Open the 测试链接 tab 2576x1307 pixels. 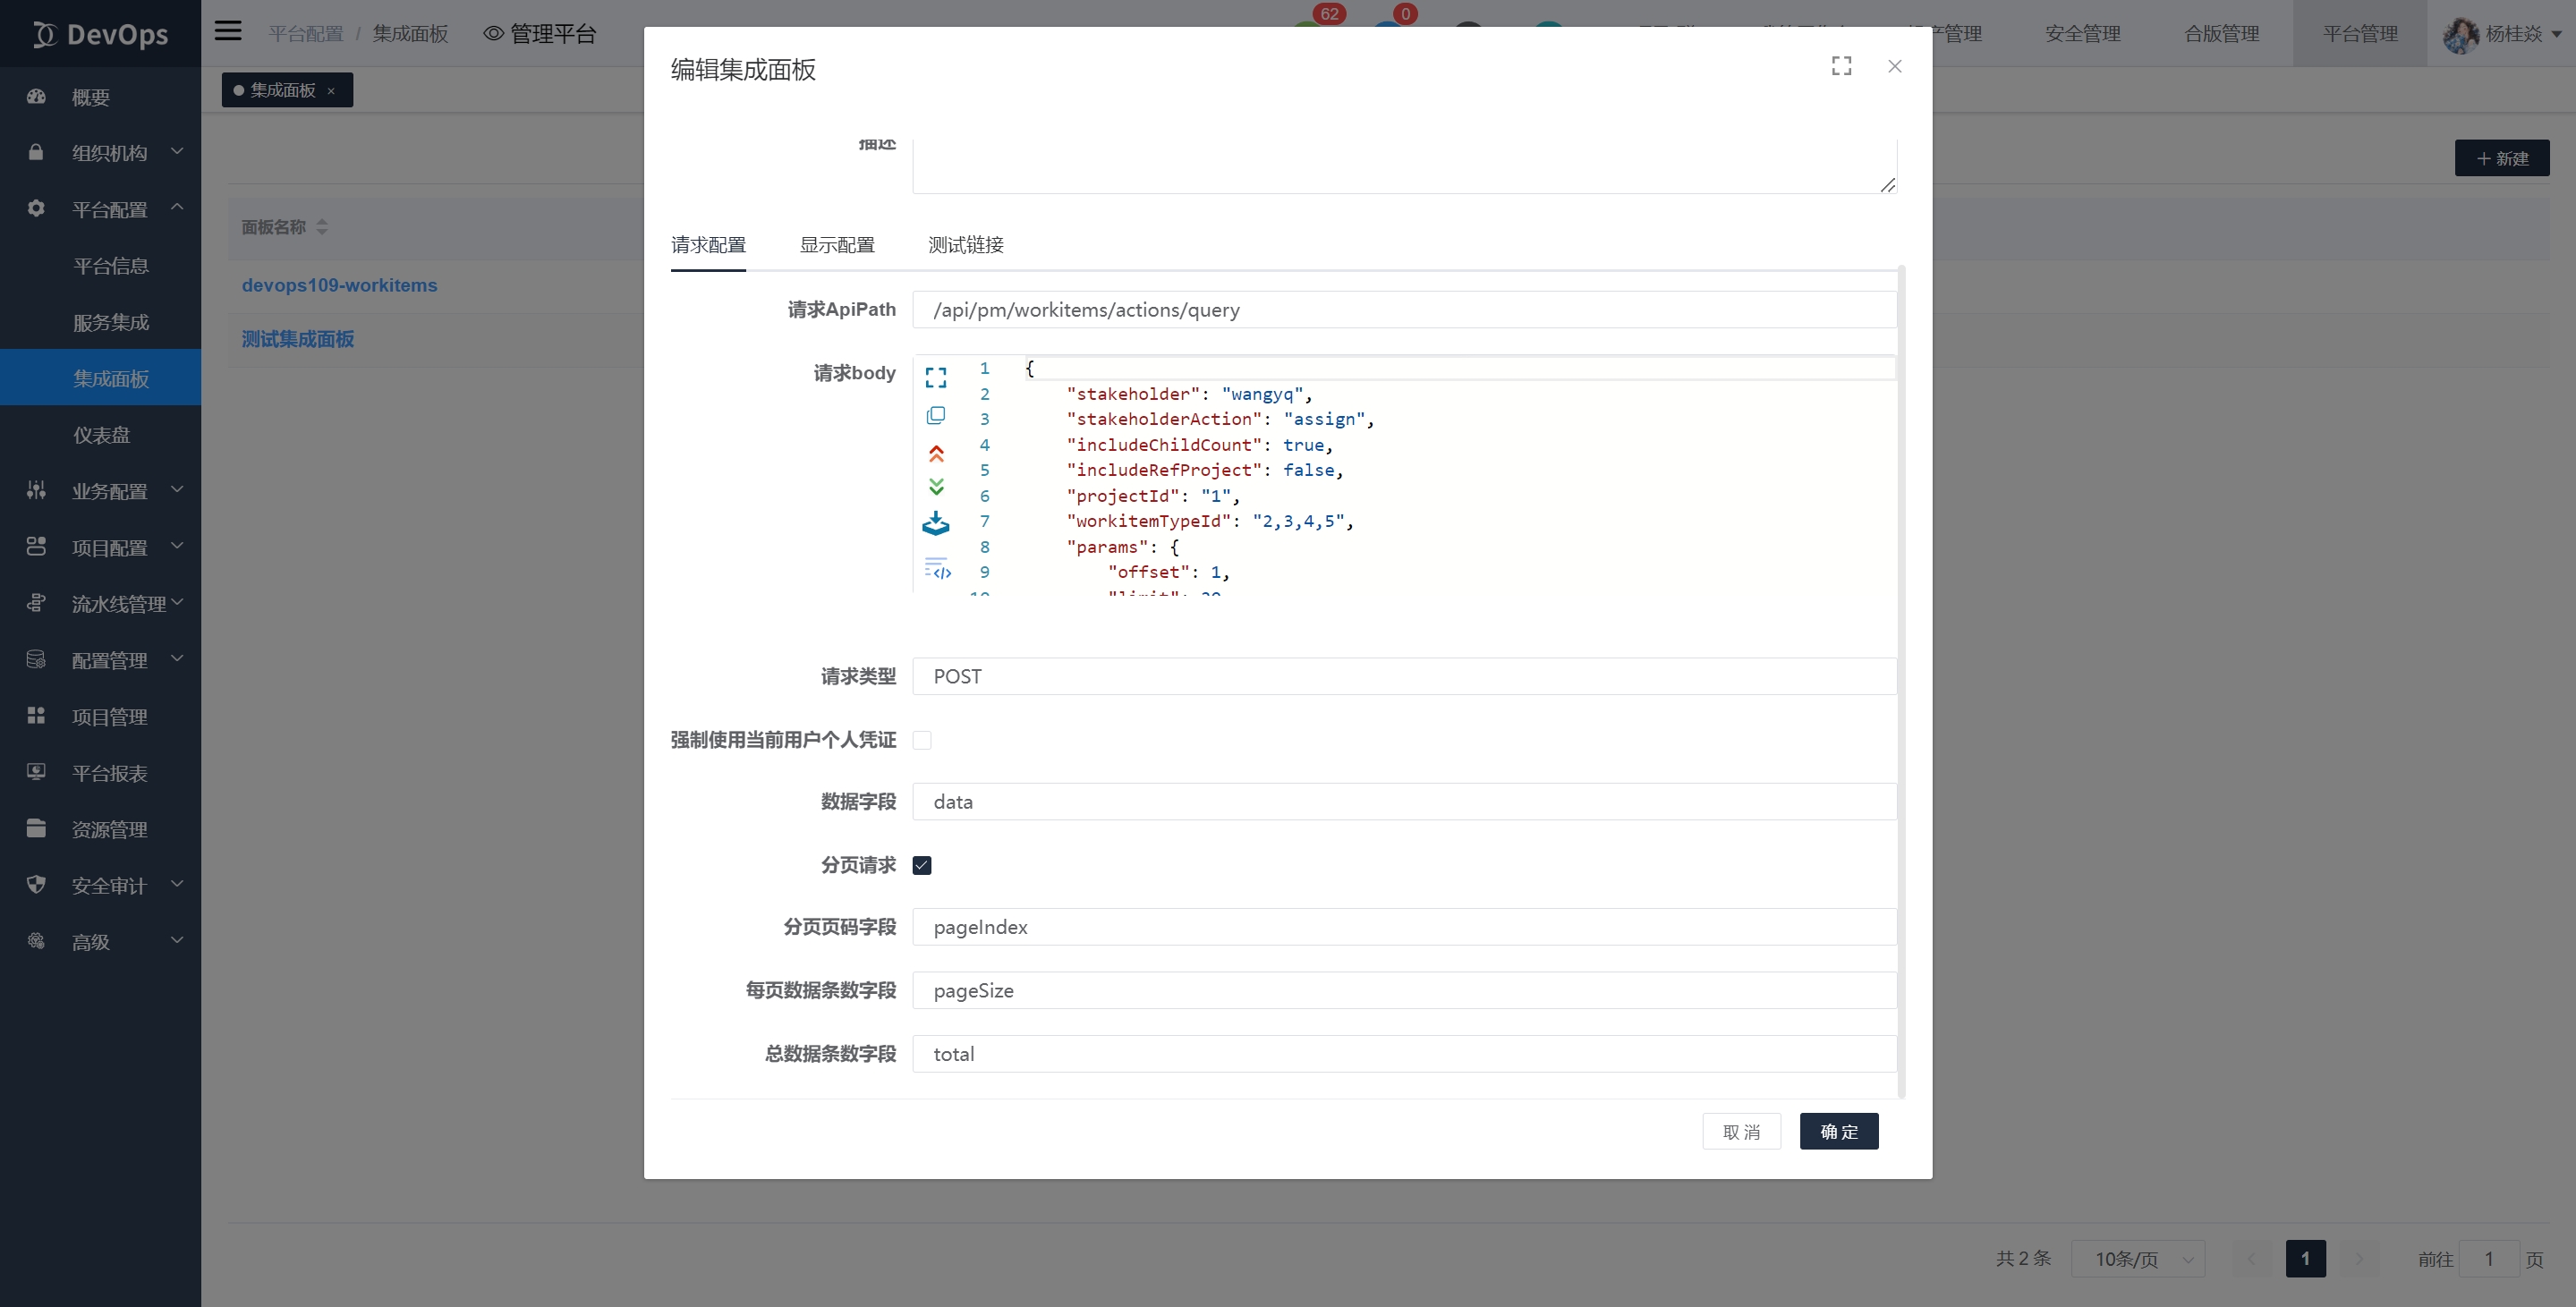pos(965,245)
